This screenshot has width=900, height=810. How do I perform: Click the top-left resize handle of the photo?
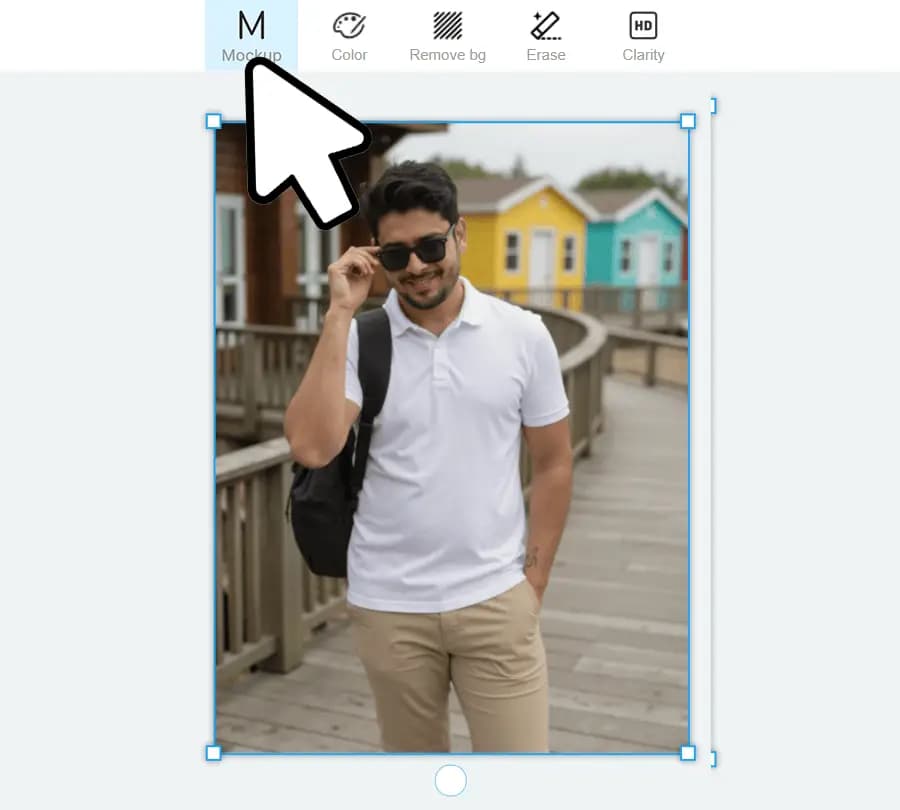213,121
